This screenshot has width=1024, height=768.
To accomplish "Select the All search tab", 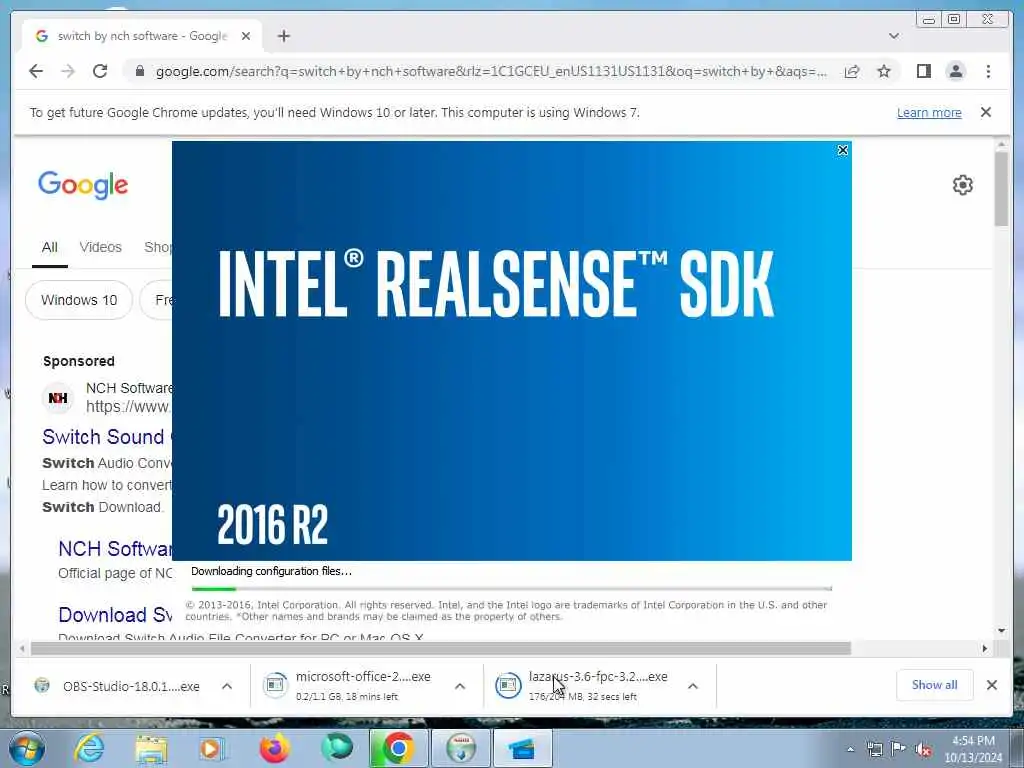I will pos(50,248).
